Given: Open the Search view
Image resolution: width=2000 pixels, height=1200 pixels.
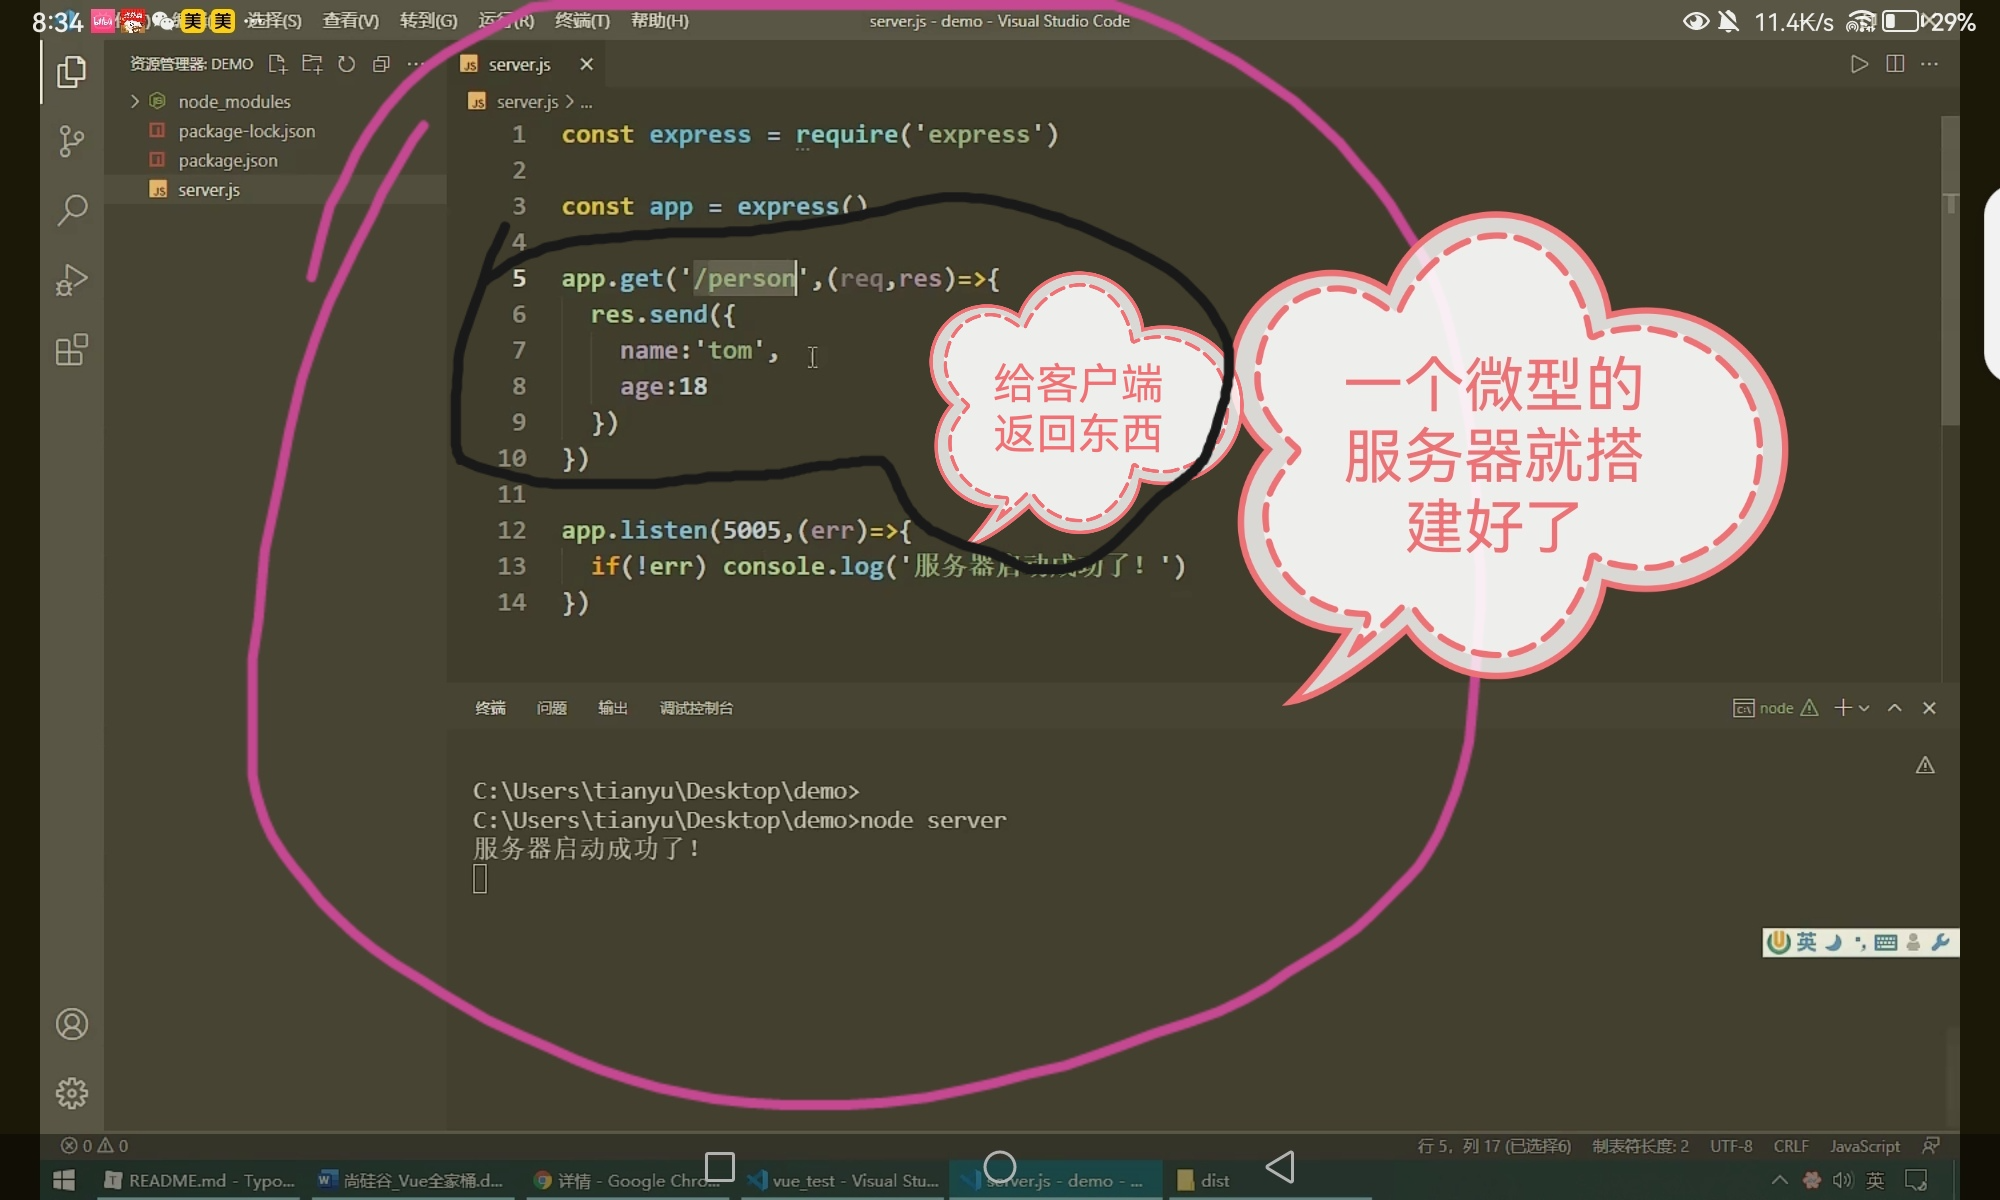Looking at the screenshot, I should pyautogui.click(x=71, y=210).
